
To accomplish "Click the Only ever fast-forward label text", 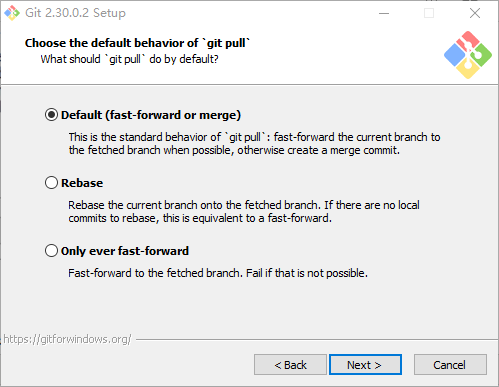I will point(125,251).
